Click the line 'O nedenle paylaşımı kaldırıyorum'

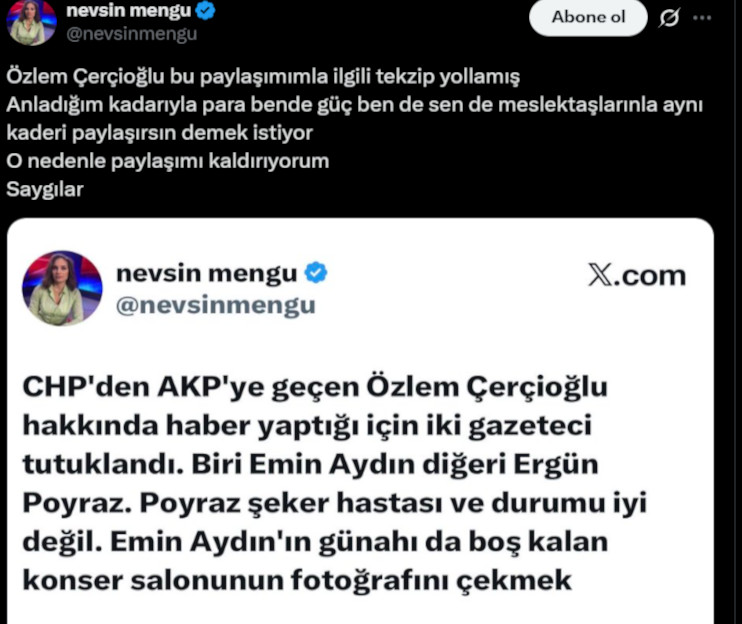(168, 160)
